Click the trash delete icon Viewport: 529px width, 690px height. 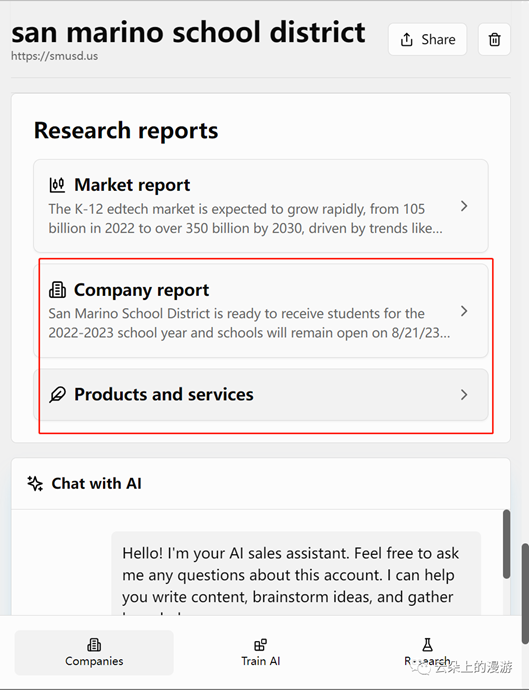[x=494, y=40]
